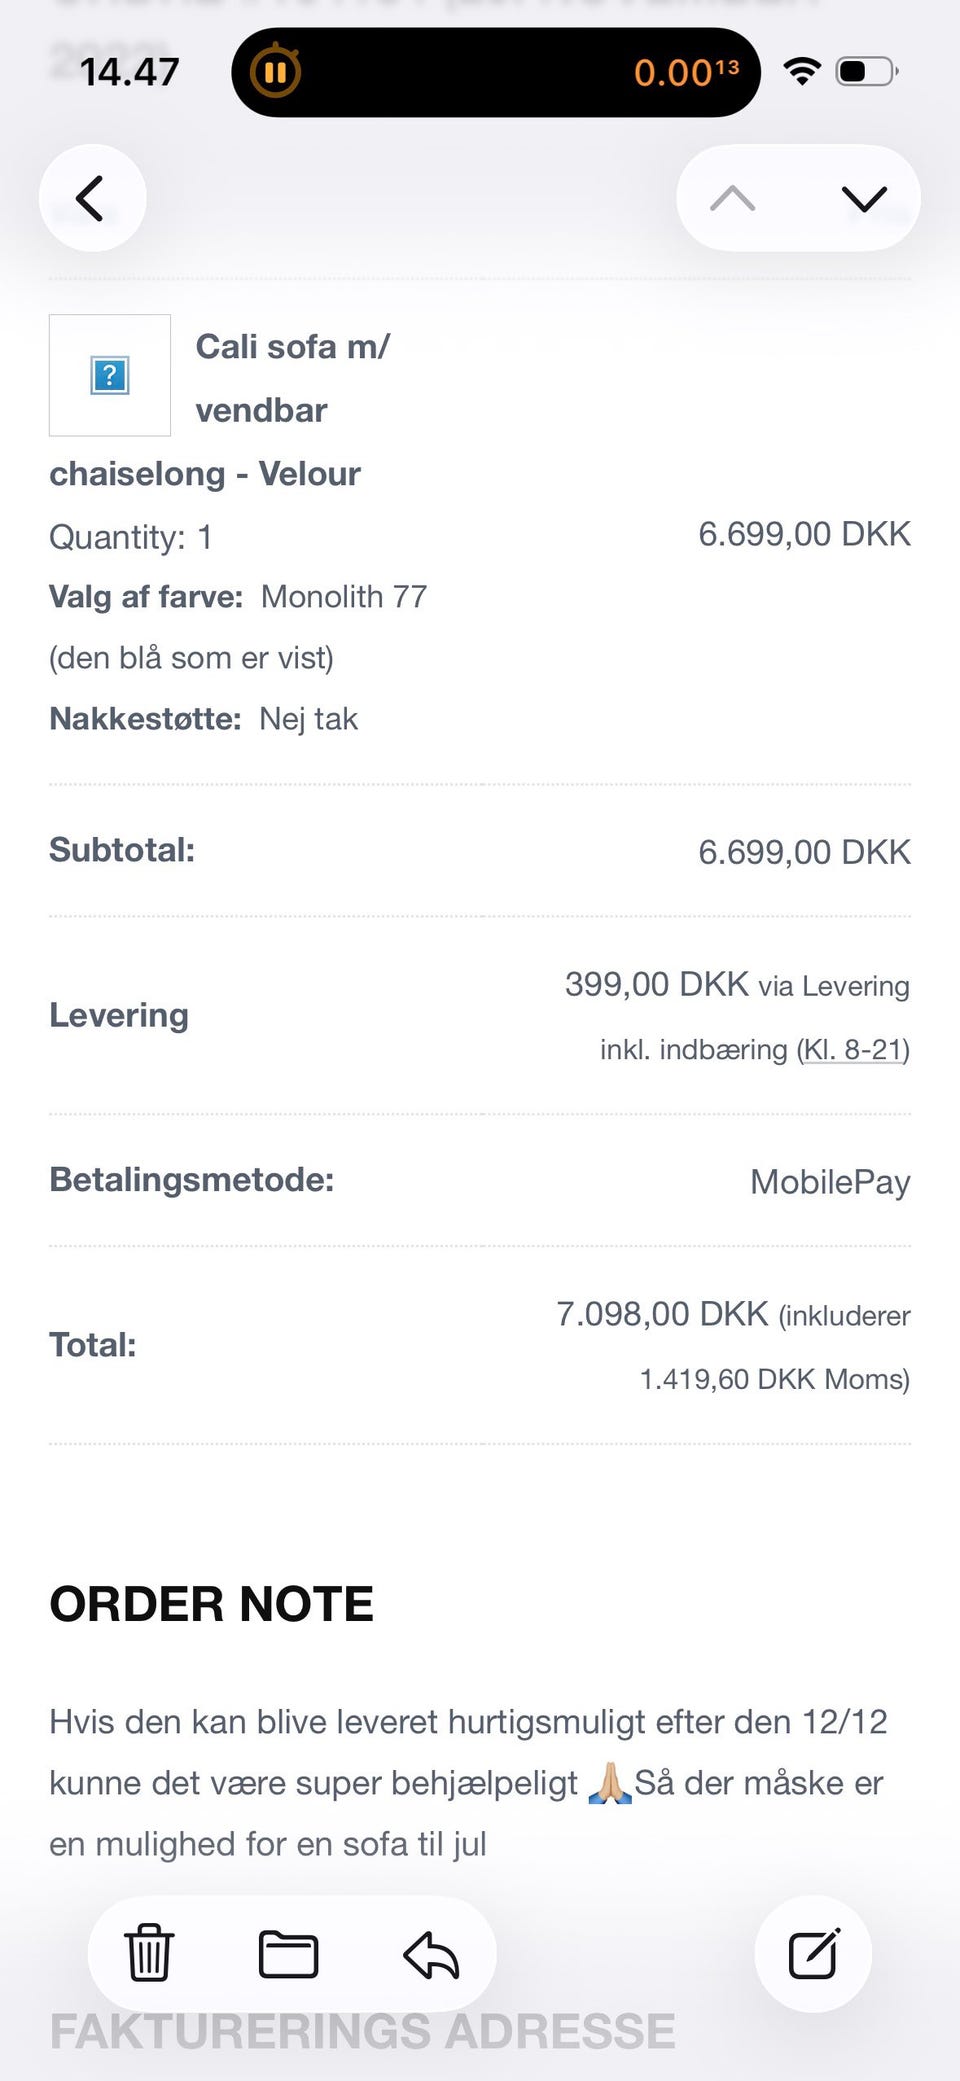The height and width of the screenshot is (2081, 960).
Task: Move the email using the folder icon
Action: click(288, 1953)
